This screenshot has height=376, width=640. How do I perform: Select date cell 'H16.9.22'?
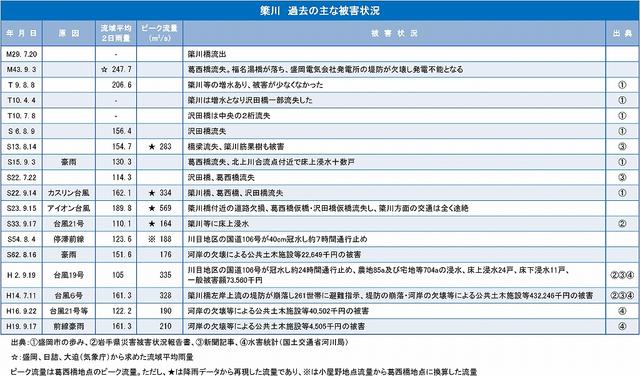pos(22,311)
